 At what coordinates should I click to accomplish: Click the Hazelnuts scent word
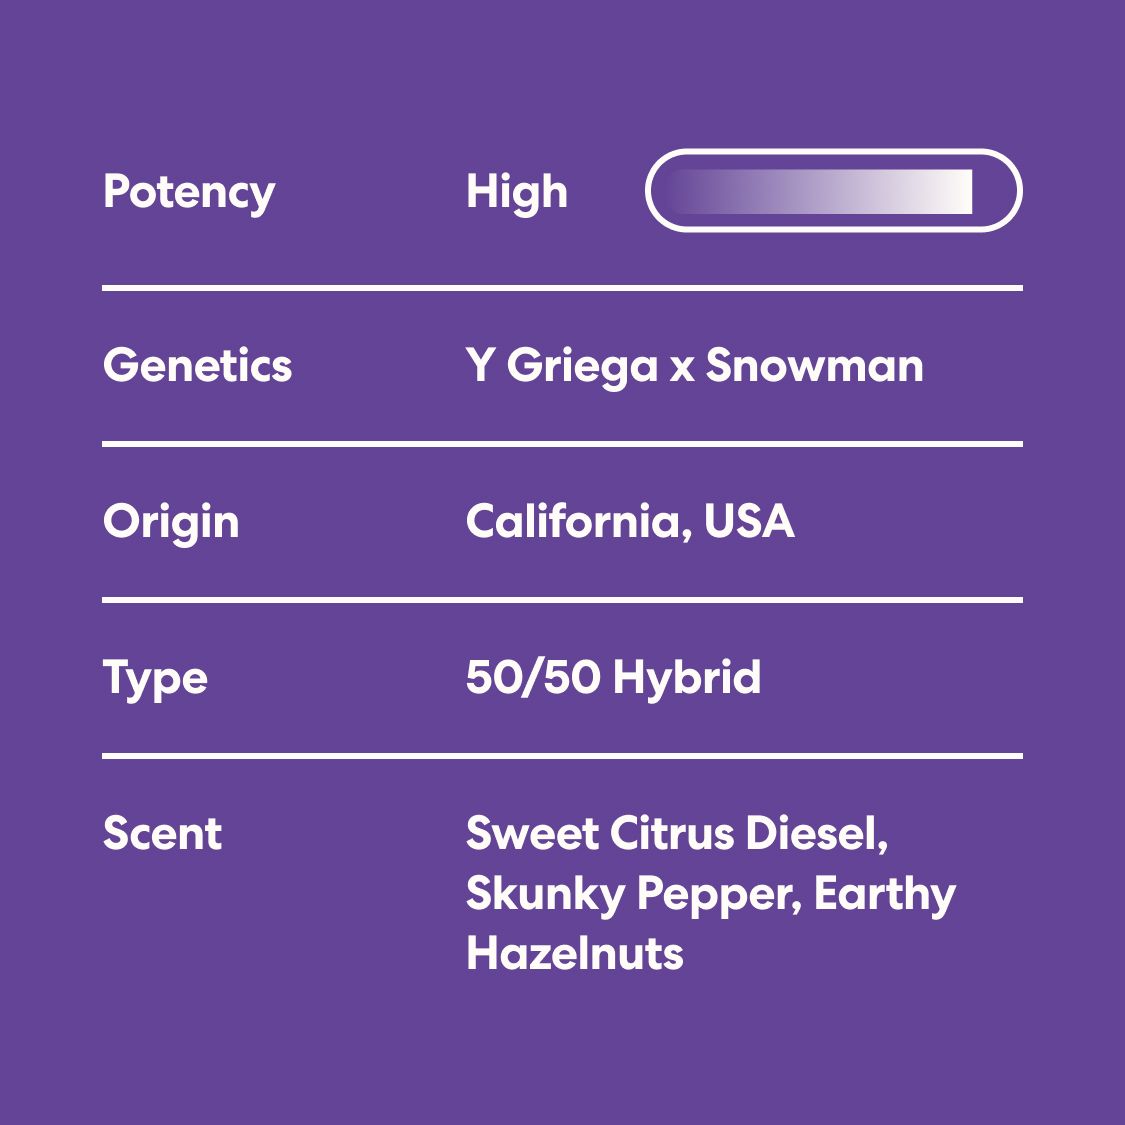click(x=575, y=954)
